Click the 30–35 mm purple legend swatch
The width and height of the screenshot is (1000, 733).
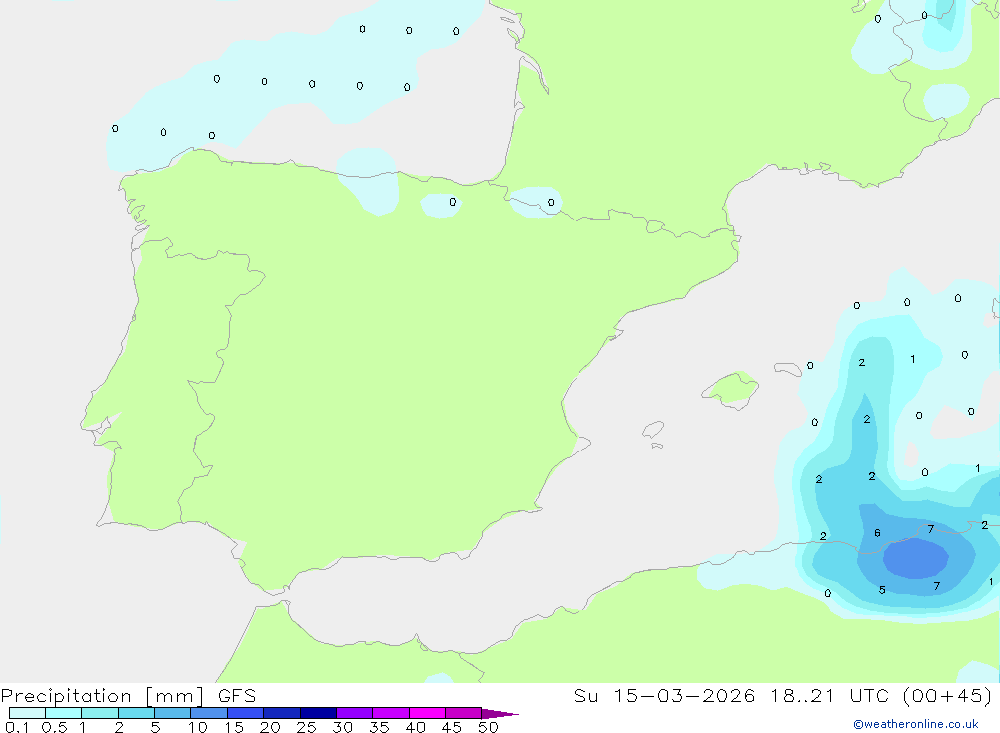(355, 713)
